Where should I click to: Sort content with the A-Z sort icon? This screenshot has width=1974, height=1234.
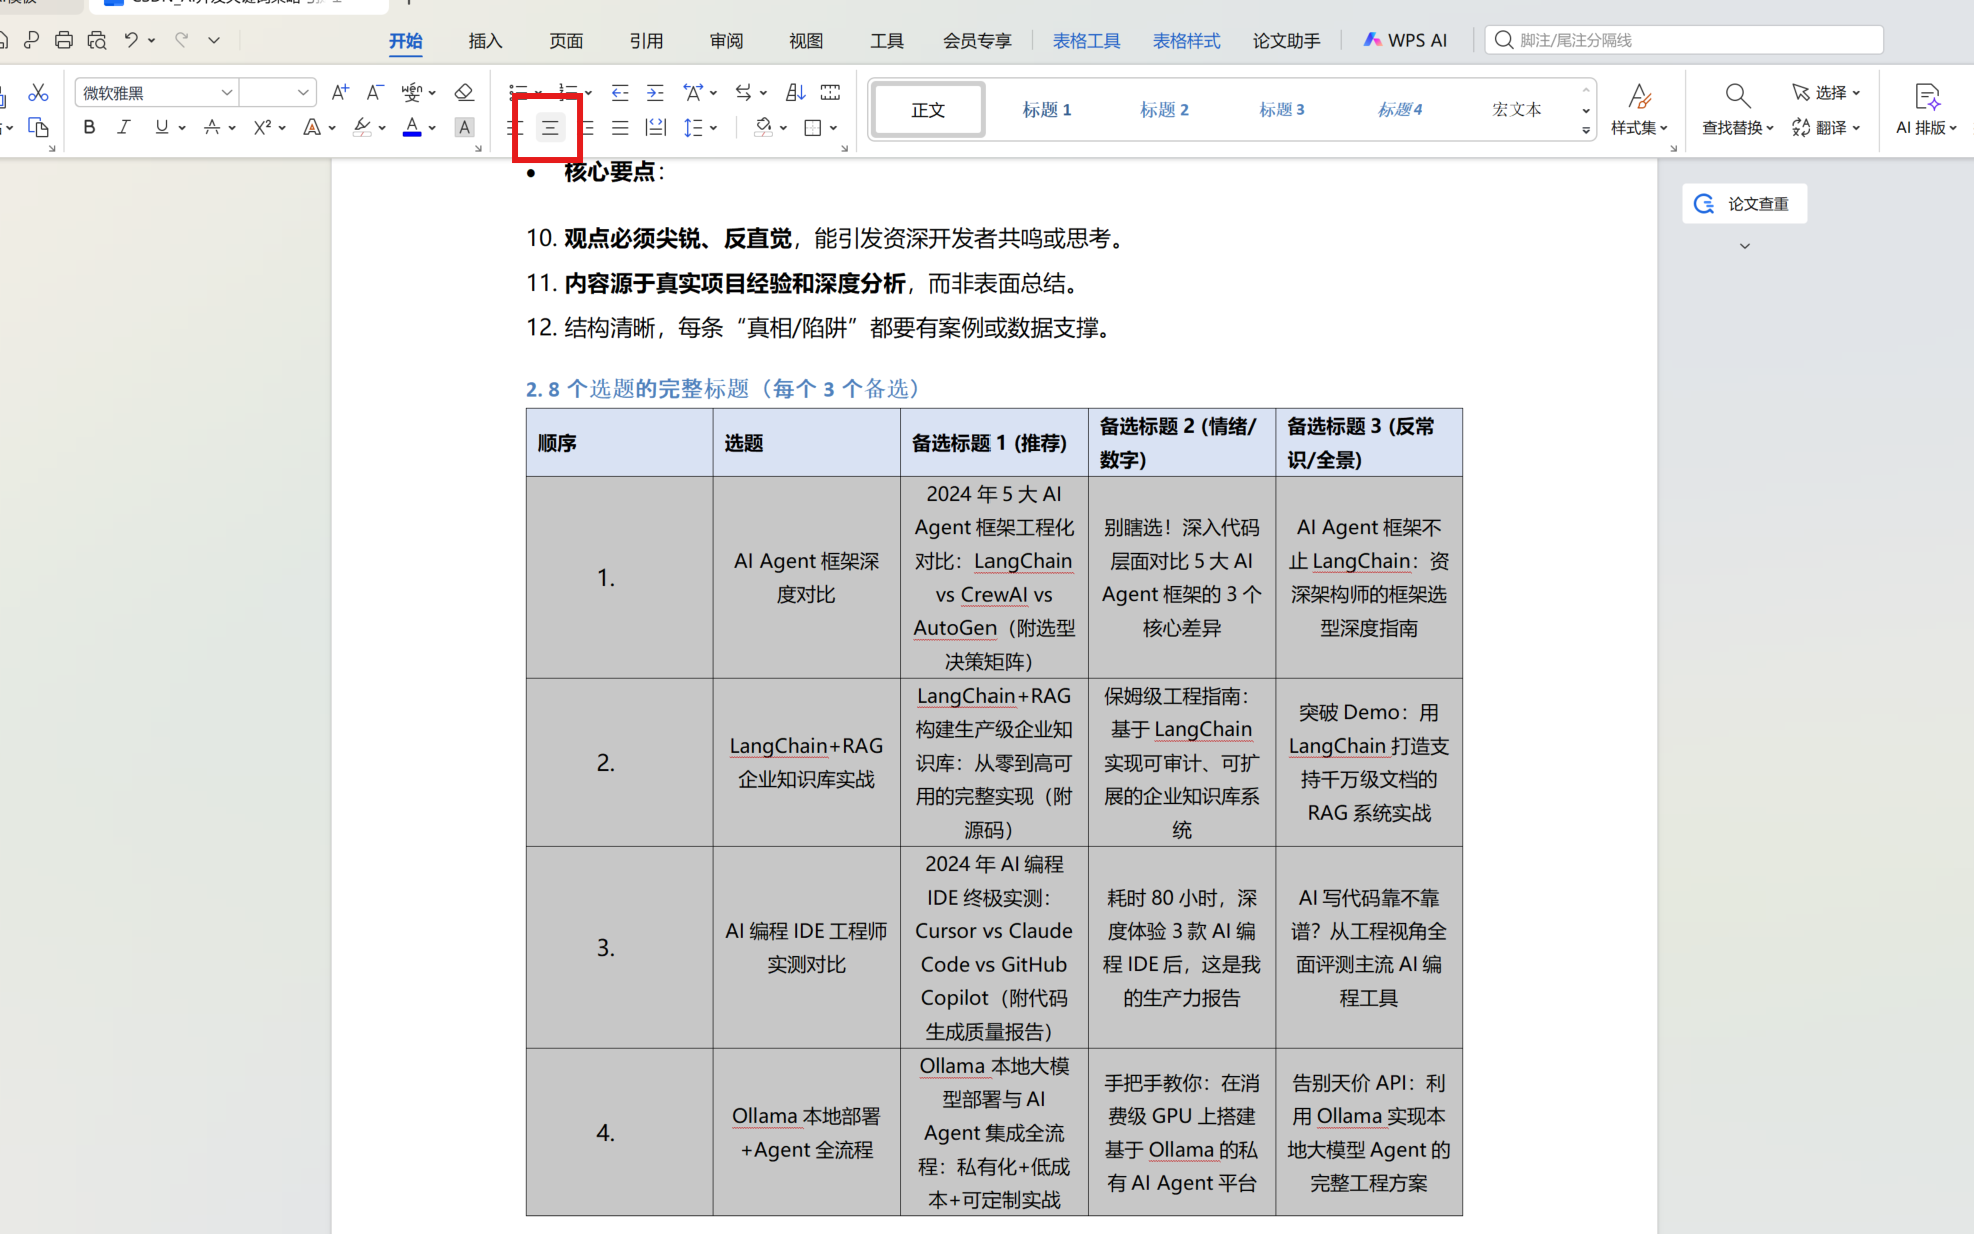pos(795,92)
